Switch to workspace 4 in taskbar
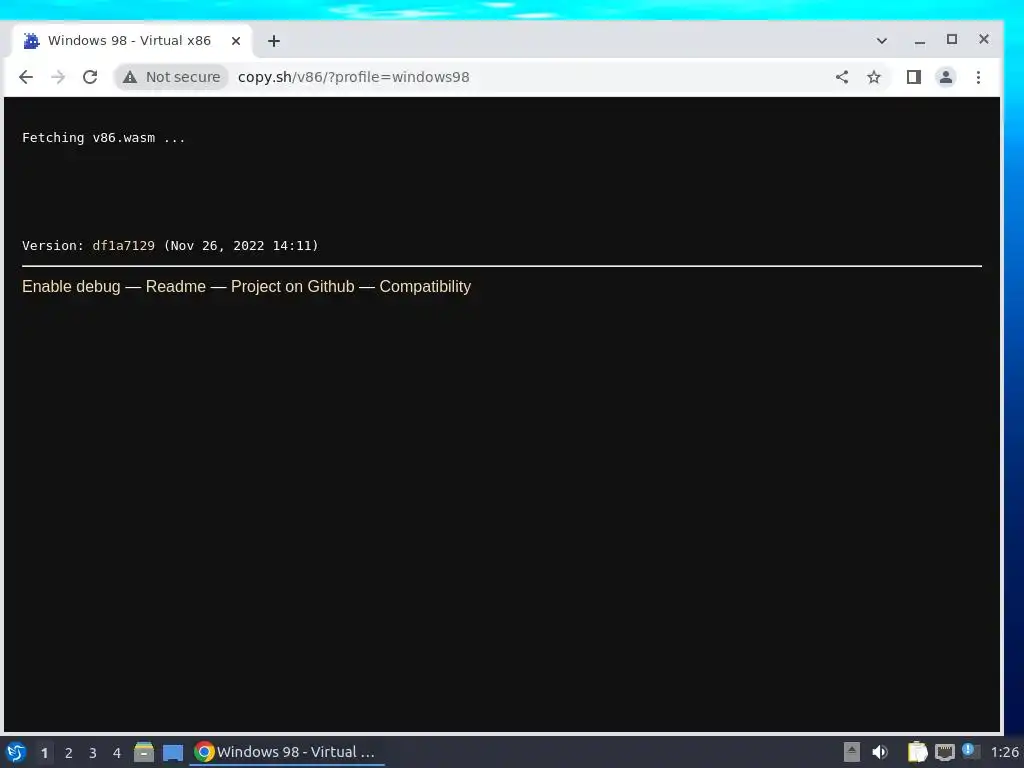Viewport: 1024px width, 768px height. click(117, 753)
